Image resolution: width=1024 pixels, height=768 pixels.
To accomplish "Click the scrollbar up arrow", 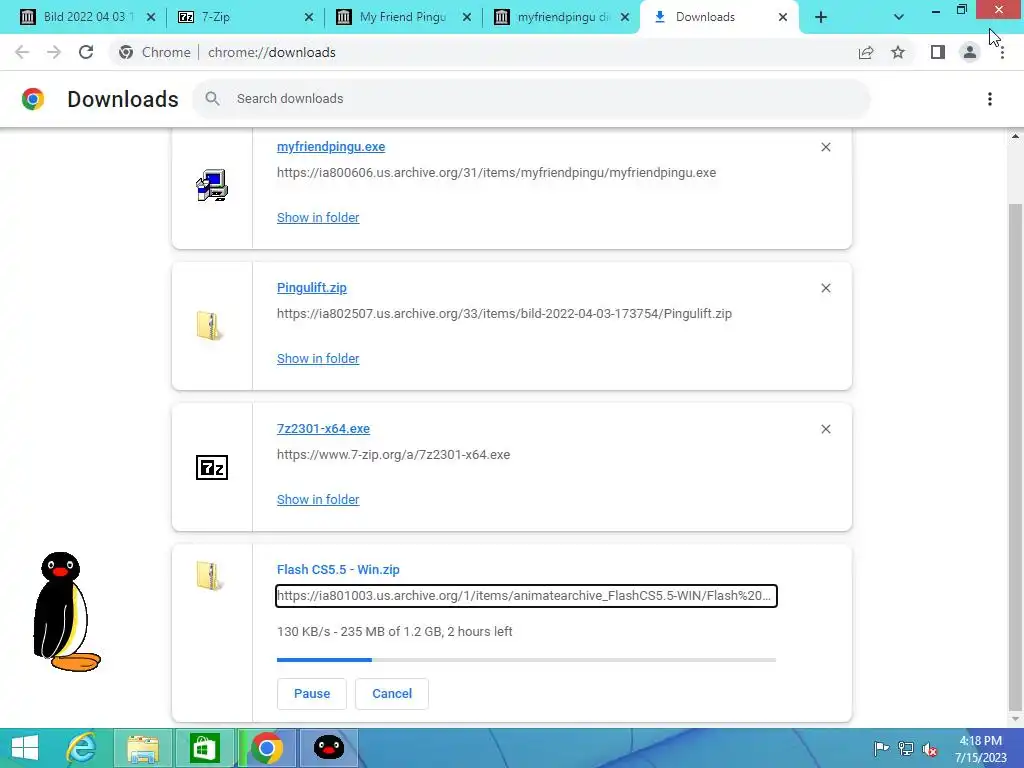I will click(x=1015, y=136).
